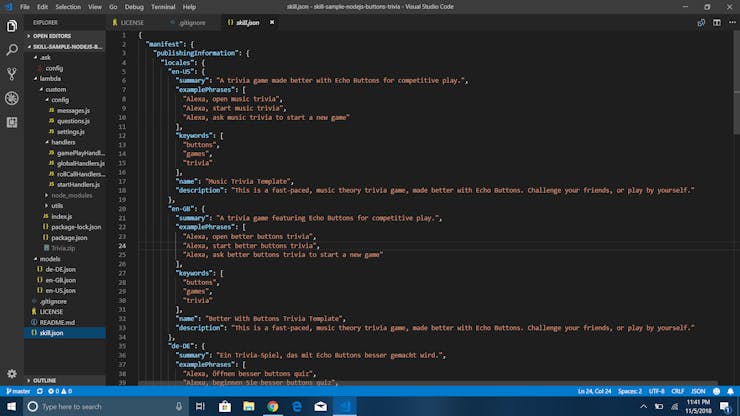The height and width of the screenshot is (416, 740).
Task: Open the Extensions view
Action: 12,122
